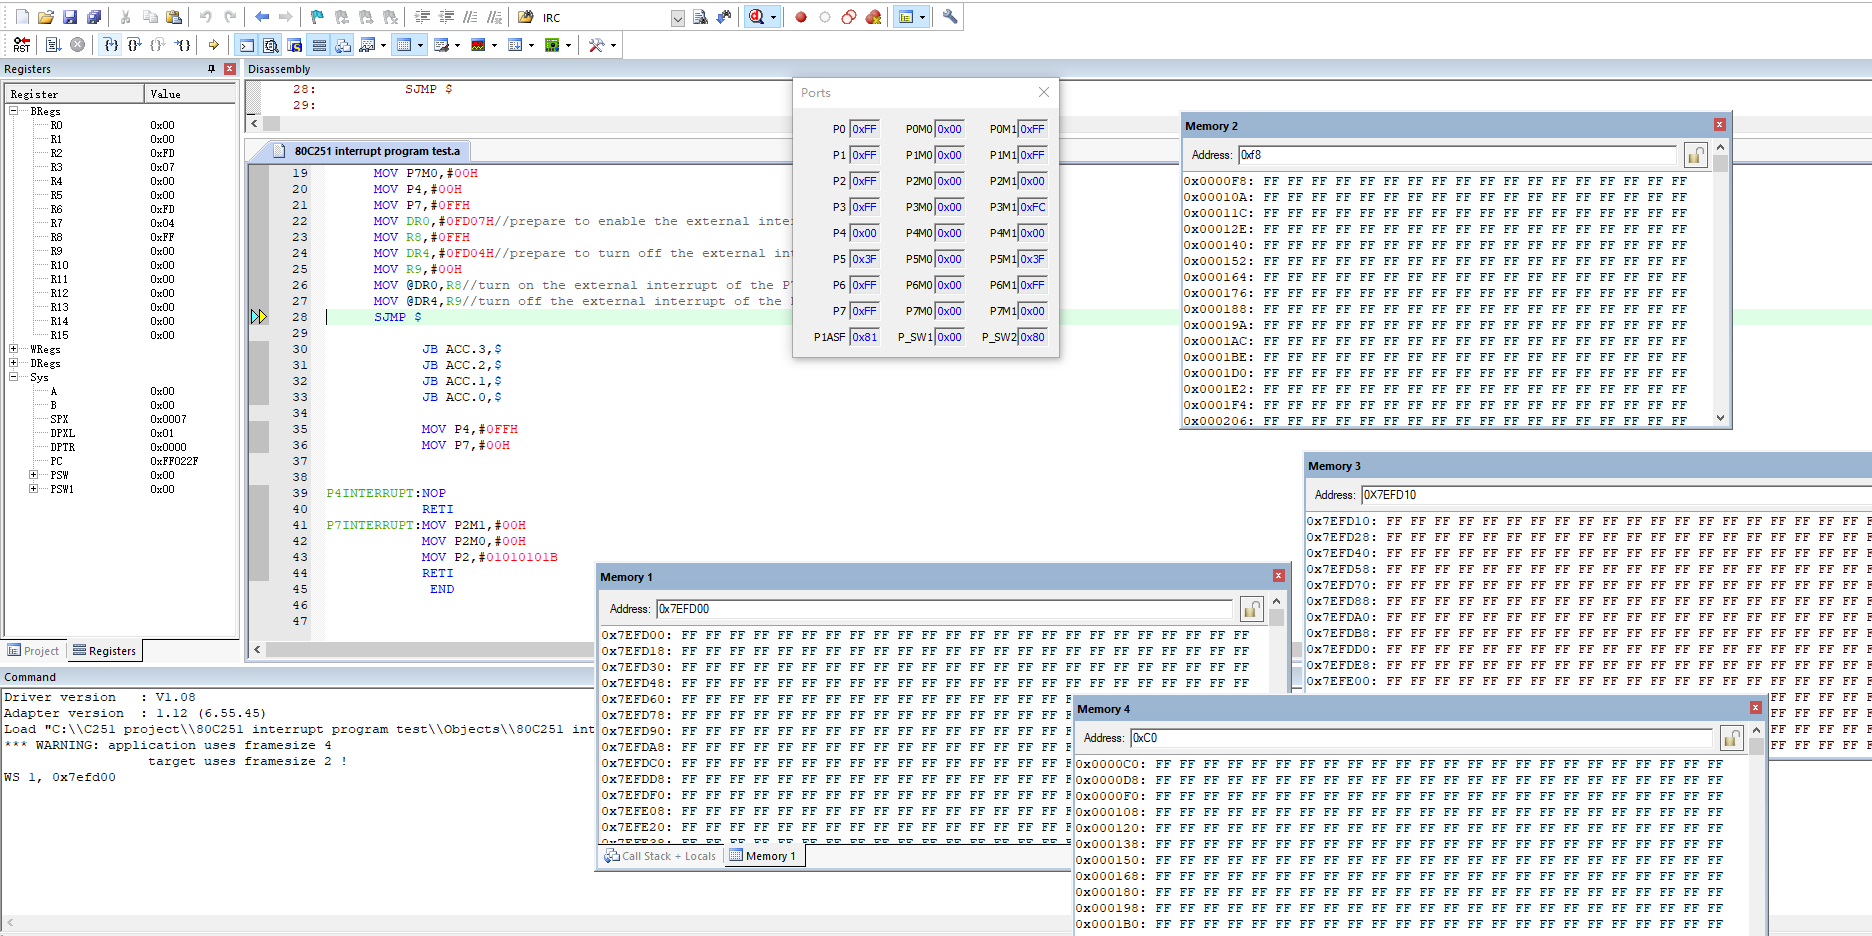Pin the Registers panel
The image size is (1872, 936).
tap(211, 69)
